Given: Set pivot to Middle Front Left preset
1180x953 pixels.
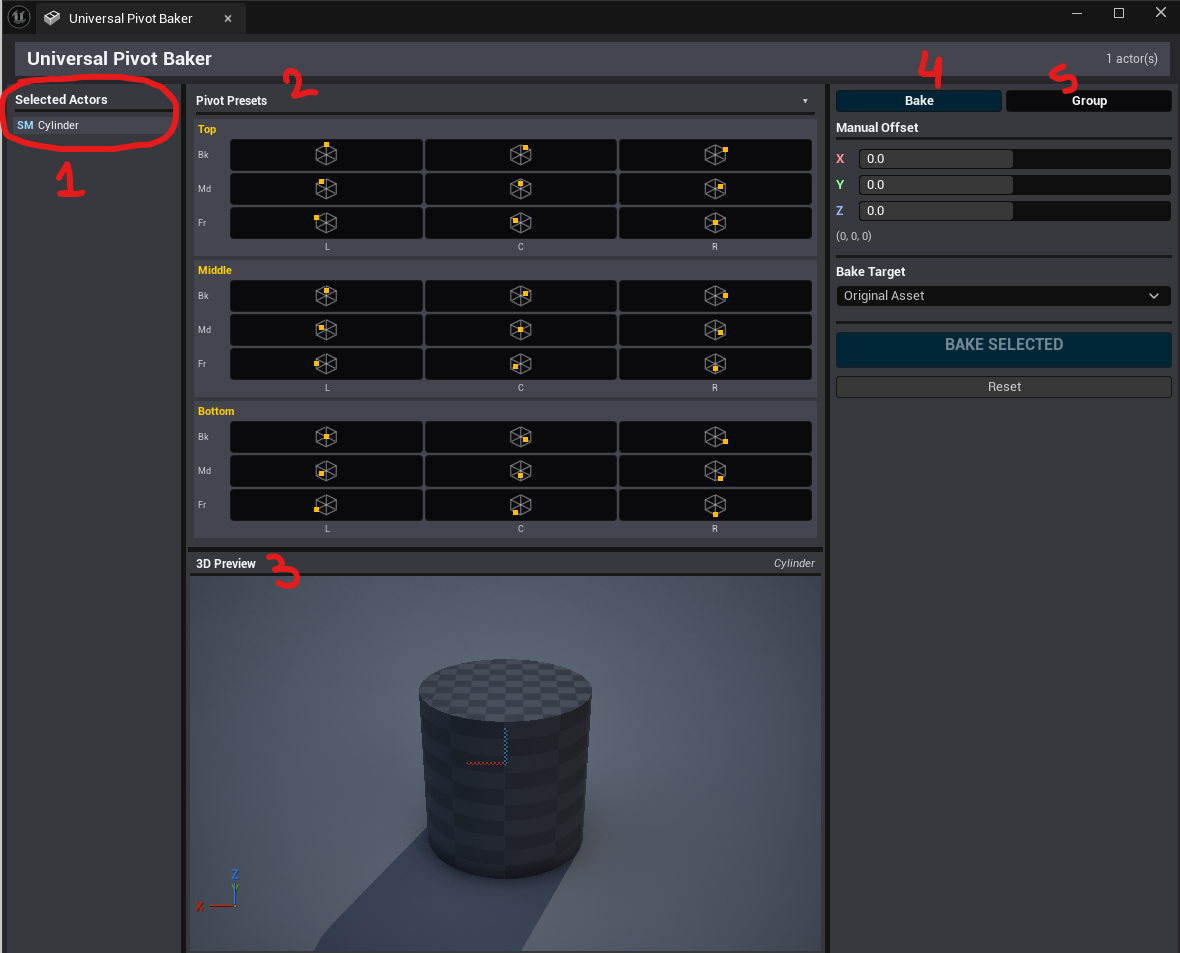Looking at the screenshot, I should pyautogui.click(x=326, y=364).
